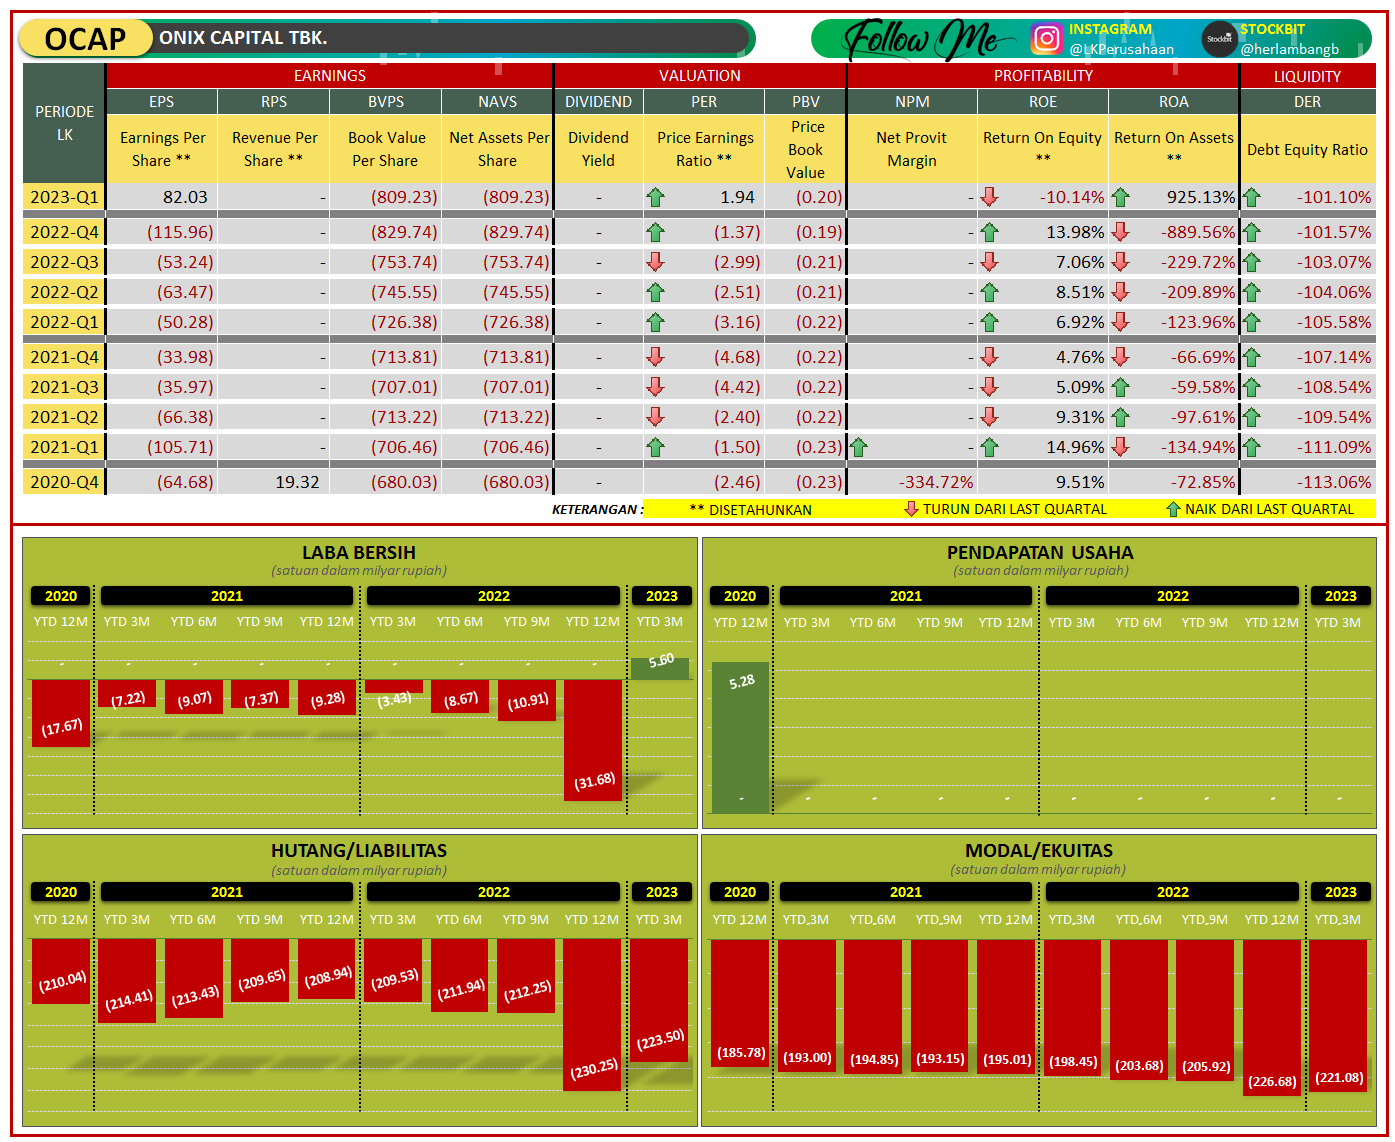Expand the EARNINGS column group header
Screen dimensions: 1395x1142
331,75
